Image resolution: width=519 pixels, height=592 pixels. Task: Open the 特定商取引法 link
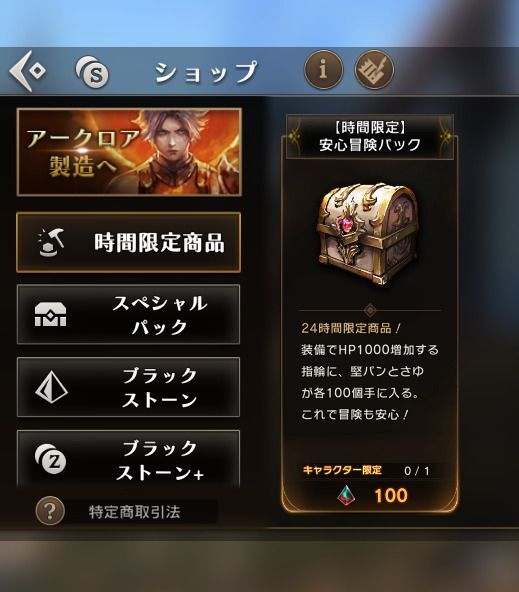pos(134,512)
